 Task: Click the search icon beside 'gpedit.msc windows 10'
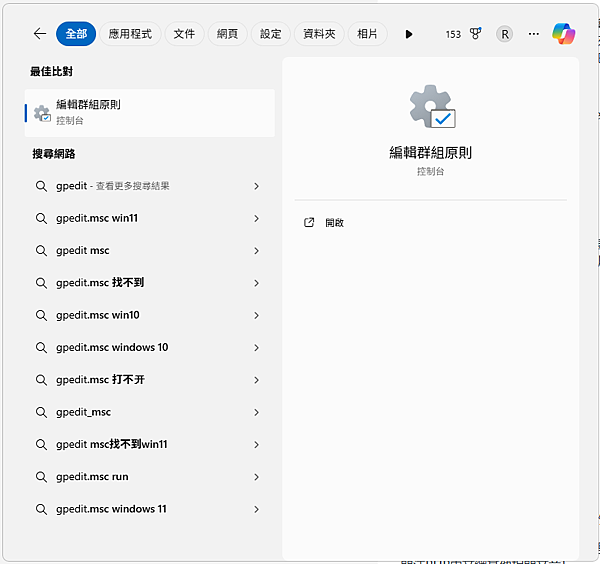[41, 348]
